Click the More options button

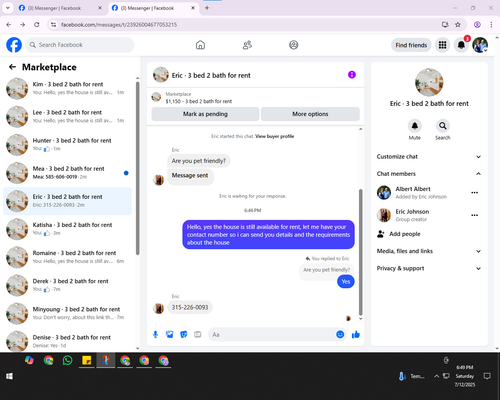coord(310,114)
